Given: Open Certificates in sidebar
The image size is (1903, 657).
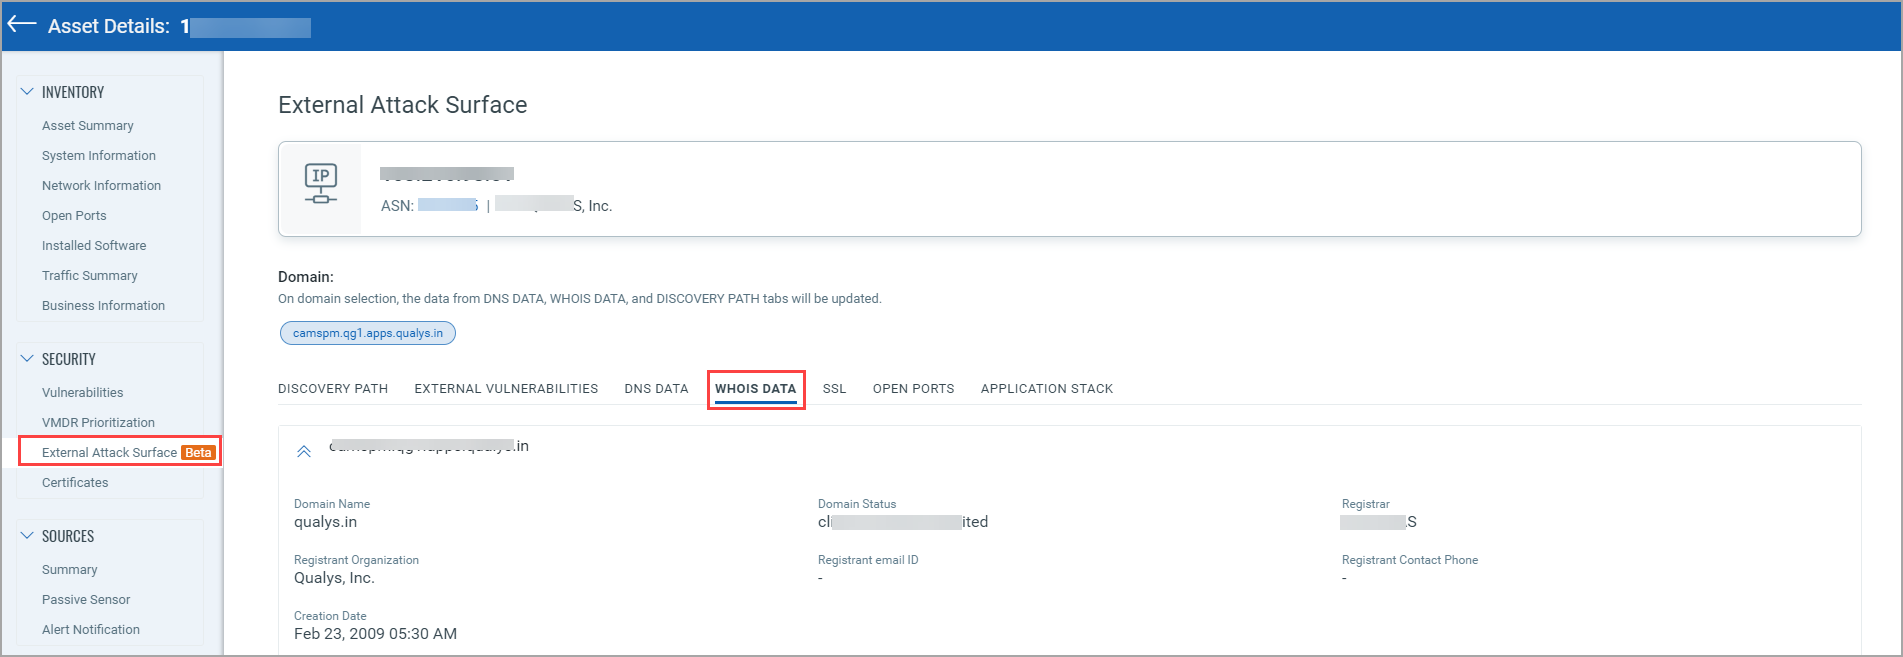Looking at the screenshot, I should 75,483.
